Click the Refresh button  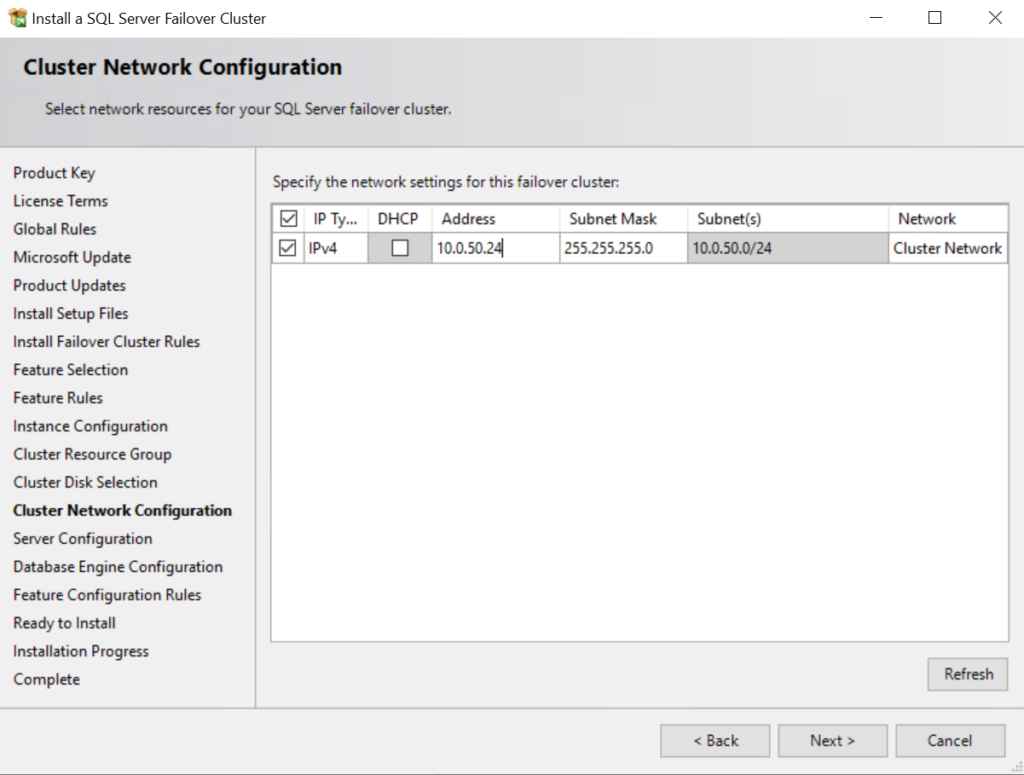[x=966, y=673]
